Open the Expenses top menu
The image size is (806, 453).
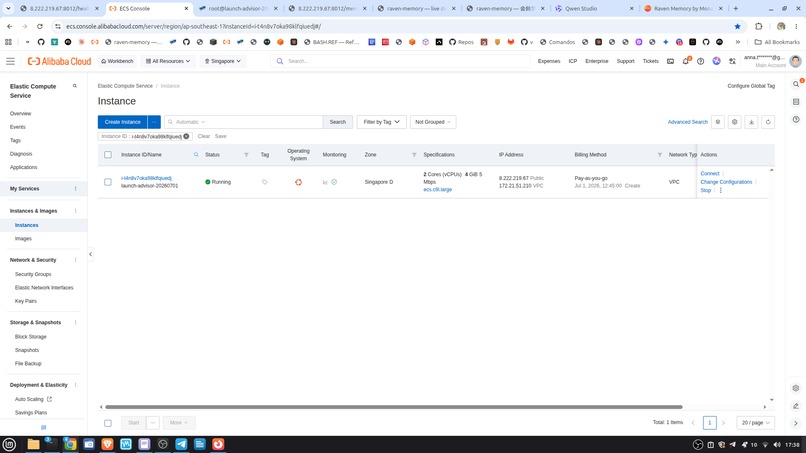[548, 61]
